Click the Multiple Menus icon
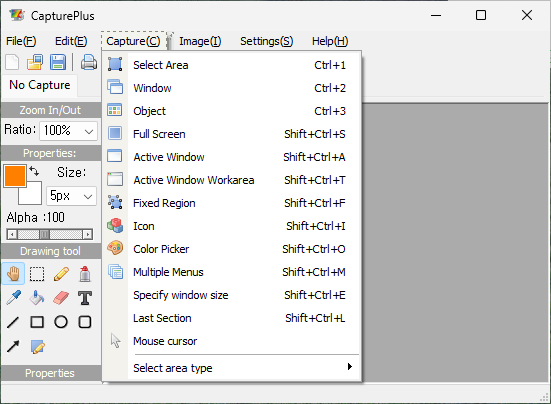The width and height of the screenshot is (551, 404). click(x=115, y=272)
